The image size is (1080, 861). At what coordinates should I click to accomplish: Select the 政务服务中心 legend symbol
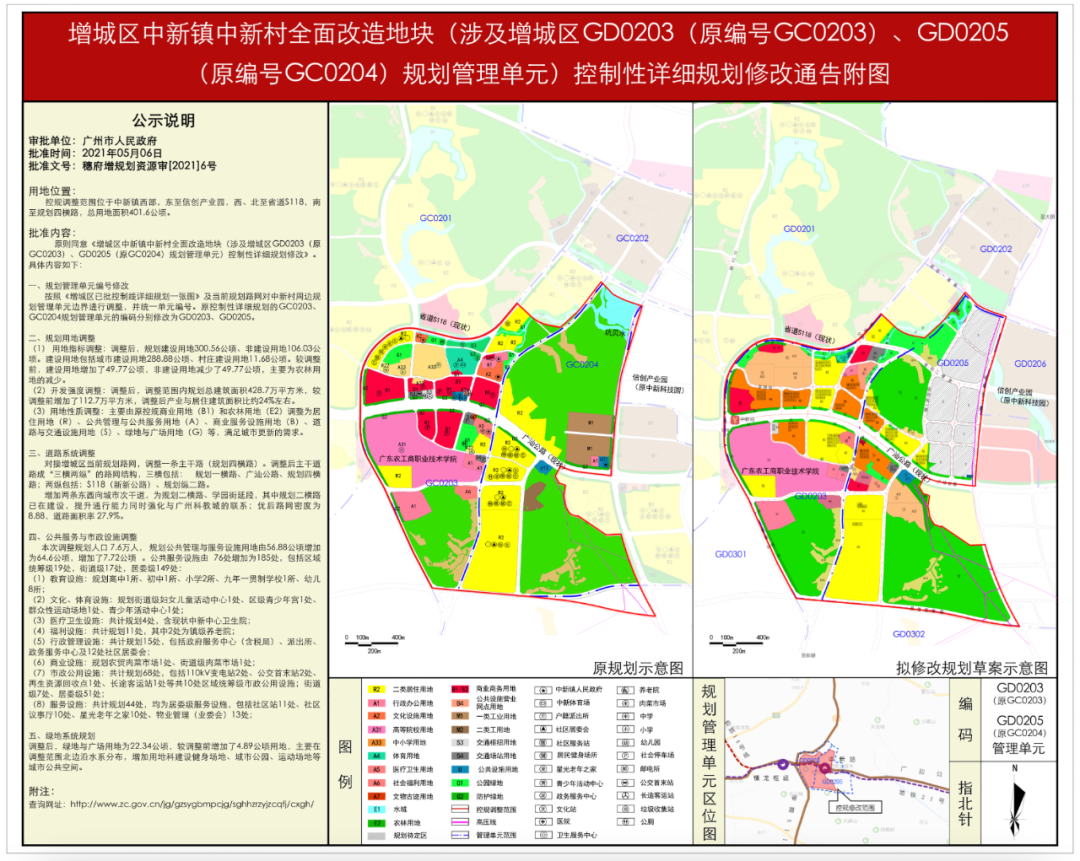pyautogui.click(x=543, y=796)
